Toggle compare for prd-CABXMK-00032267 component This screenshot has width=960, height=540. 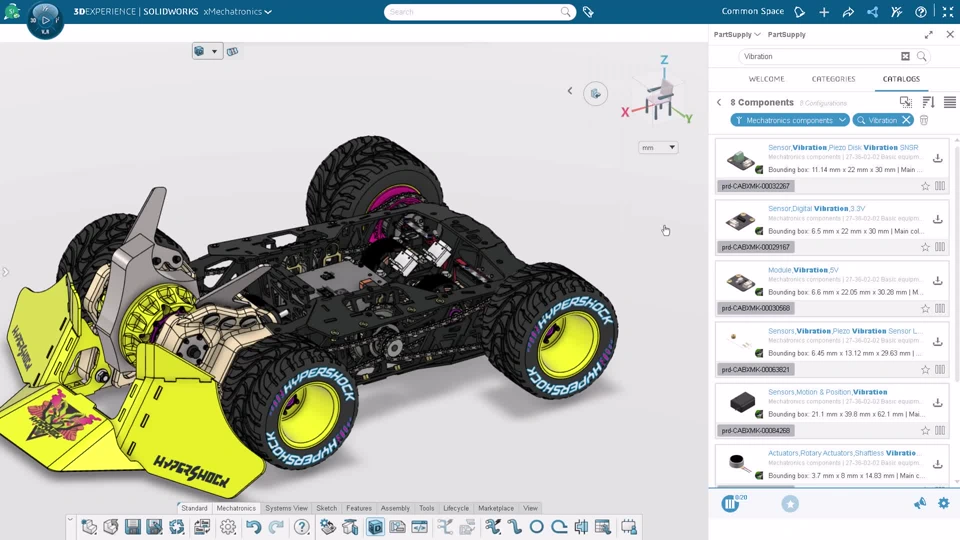940,186
